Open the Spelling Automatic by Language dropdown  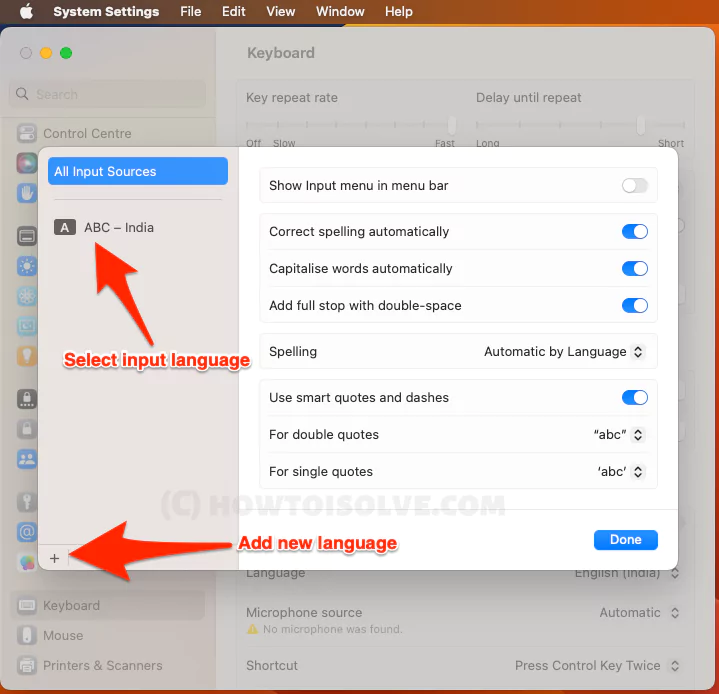click(564, 352)
